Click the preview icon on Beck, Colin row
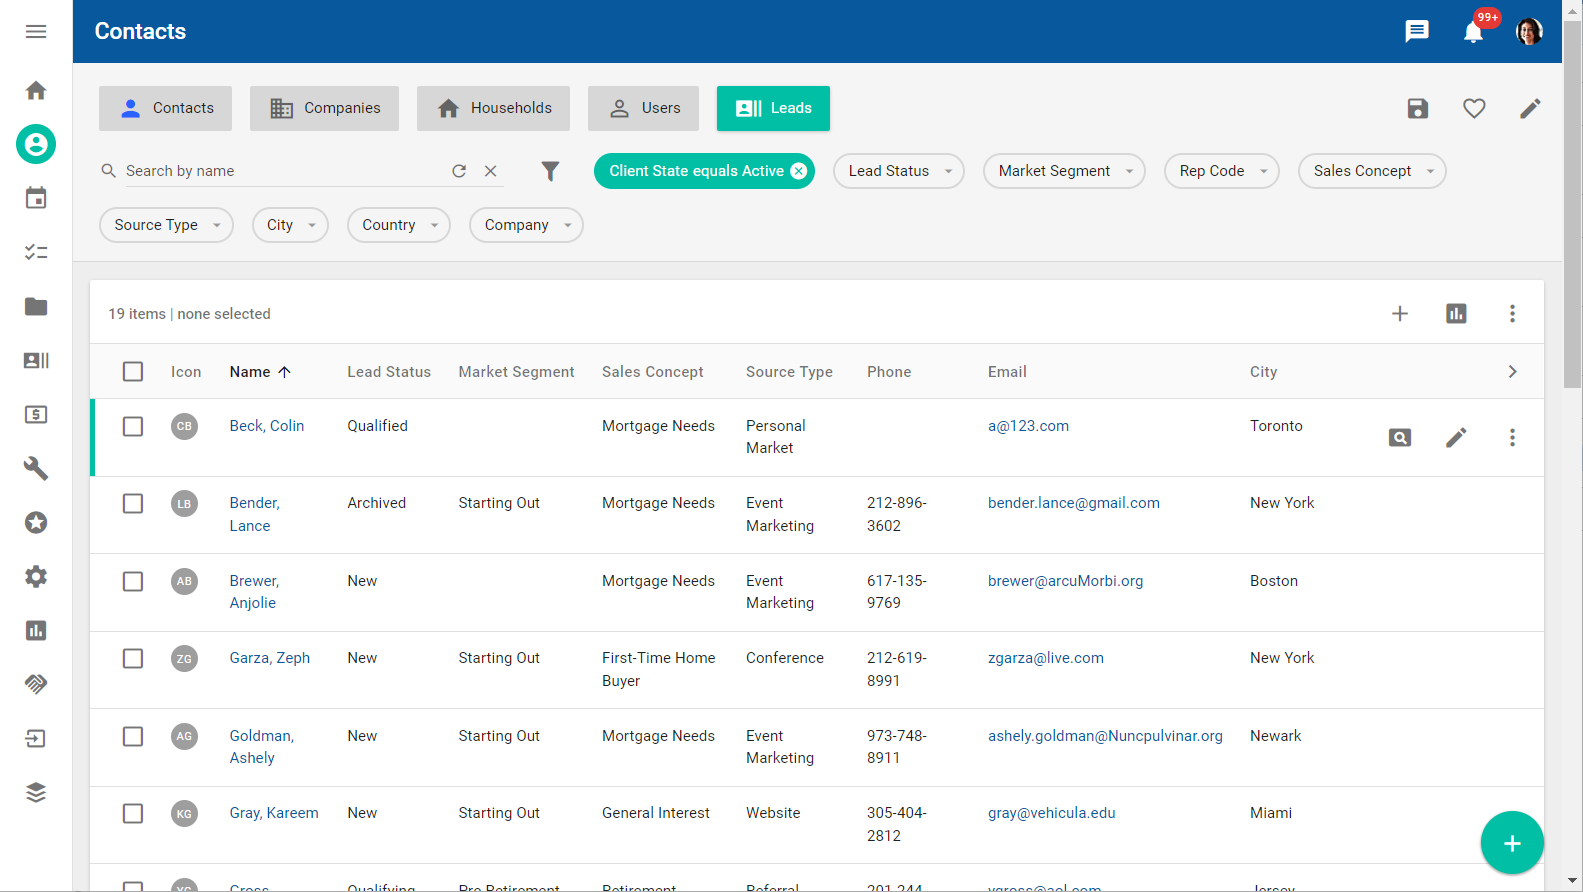The width and height of the screenshot is (1583, 892). [1400, 438]
